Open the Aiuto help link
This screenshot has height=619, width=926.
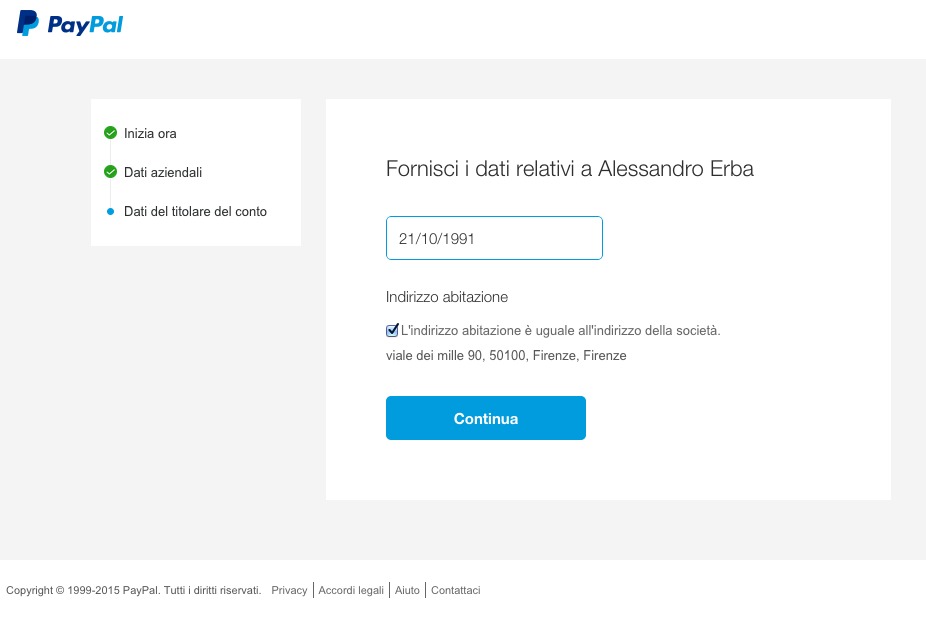[407, 590]
